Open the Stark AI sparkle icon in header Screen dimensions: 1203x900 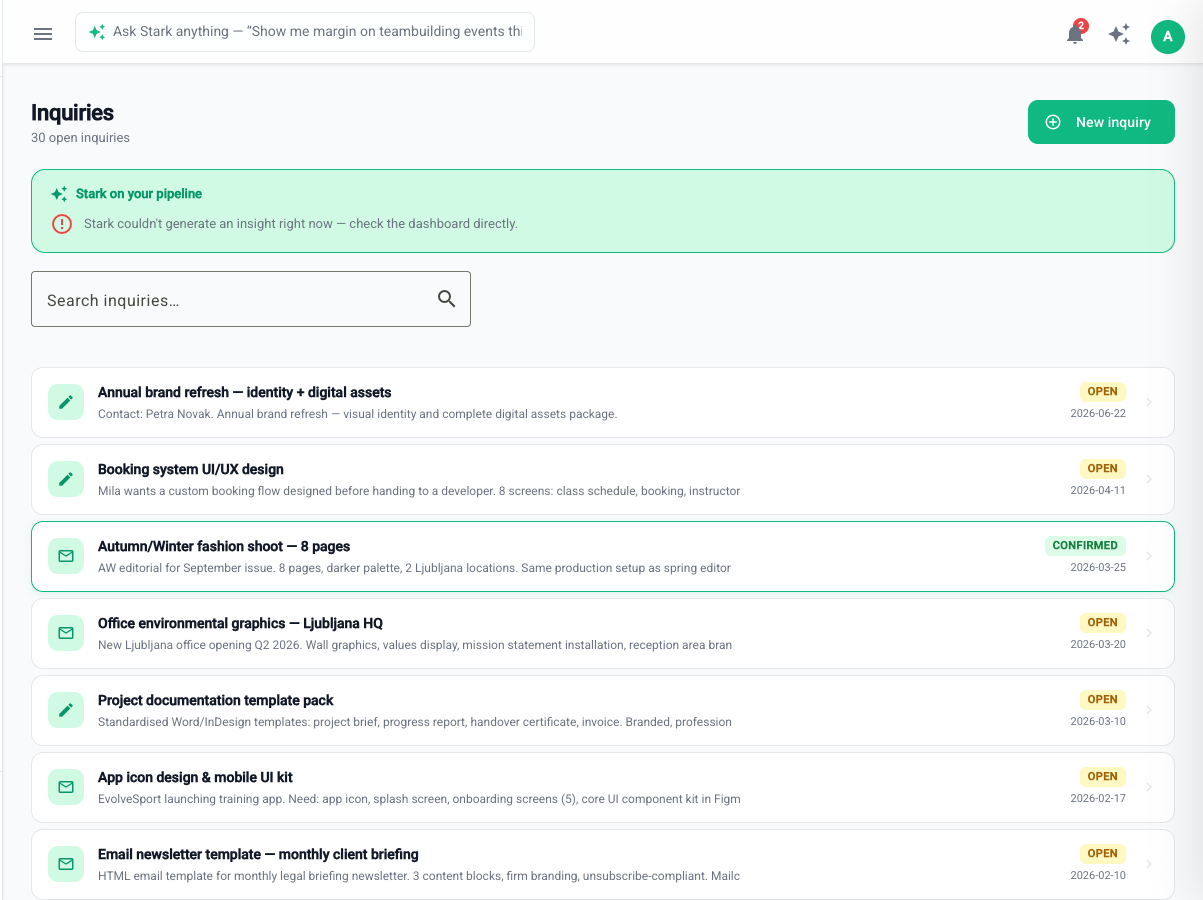(1119, 34)
